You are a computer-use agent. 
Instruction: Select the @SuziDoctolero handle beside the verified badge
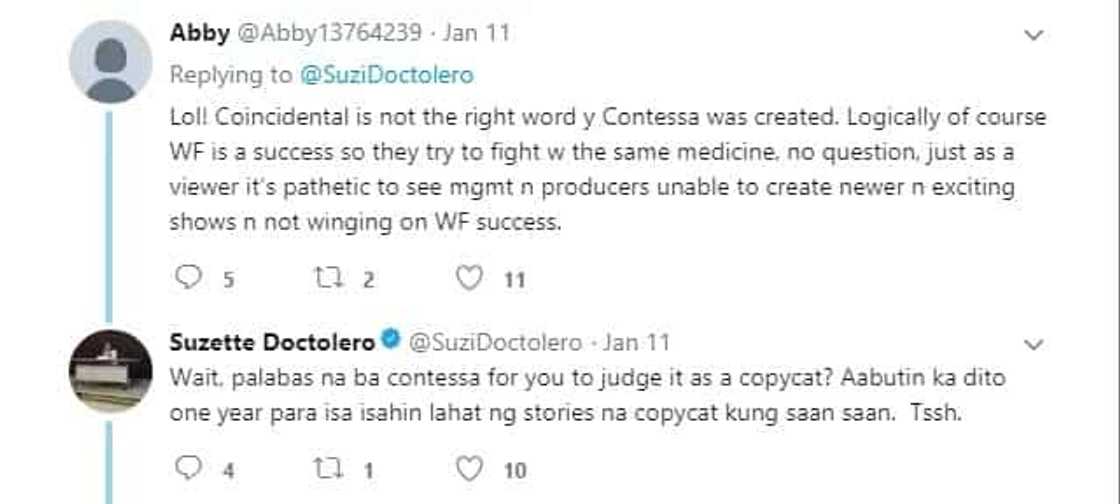pyautogui.click(x=494, y=342)
